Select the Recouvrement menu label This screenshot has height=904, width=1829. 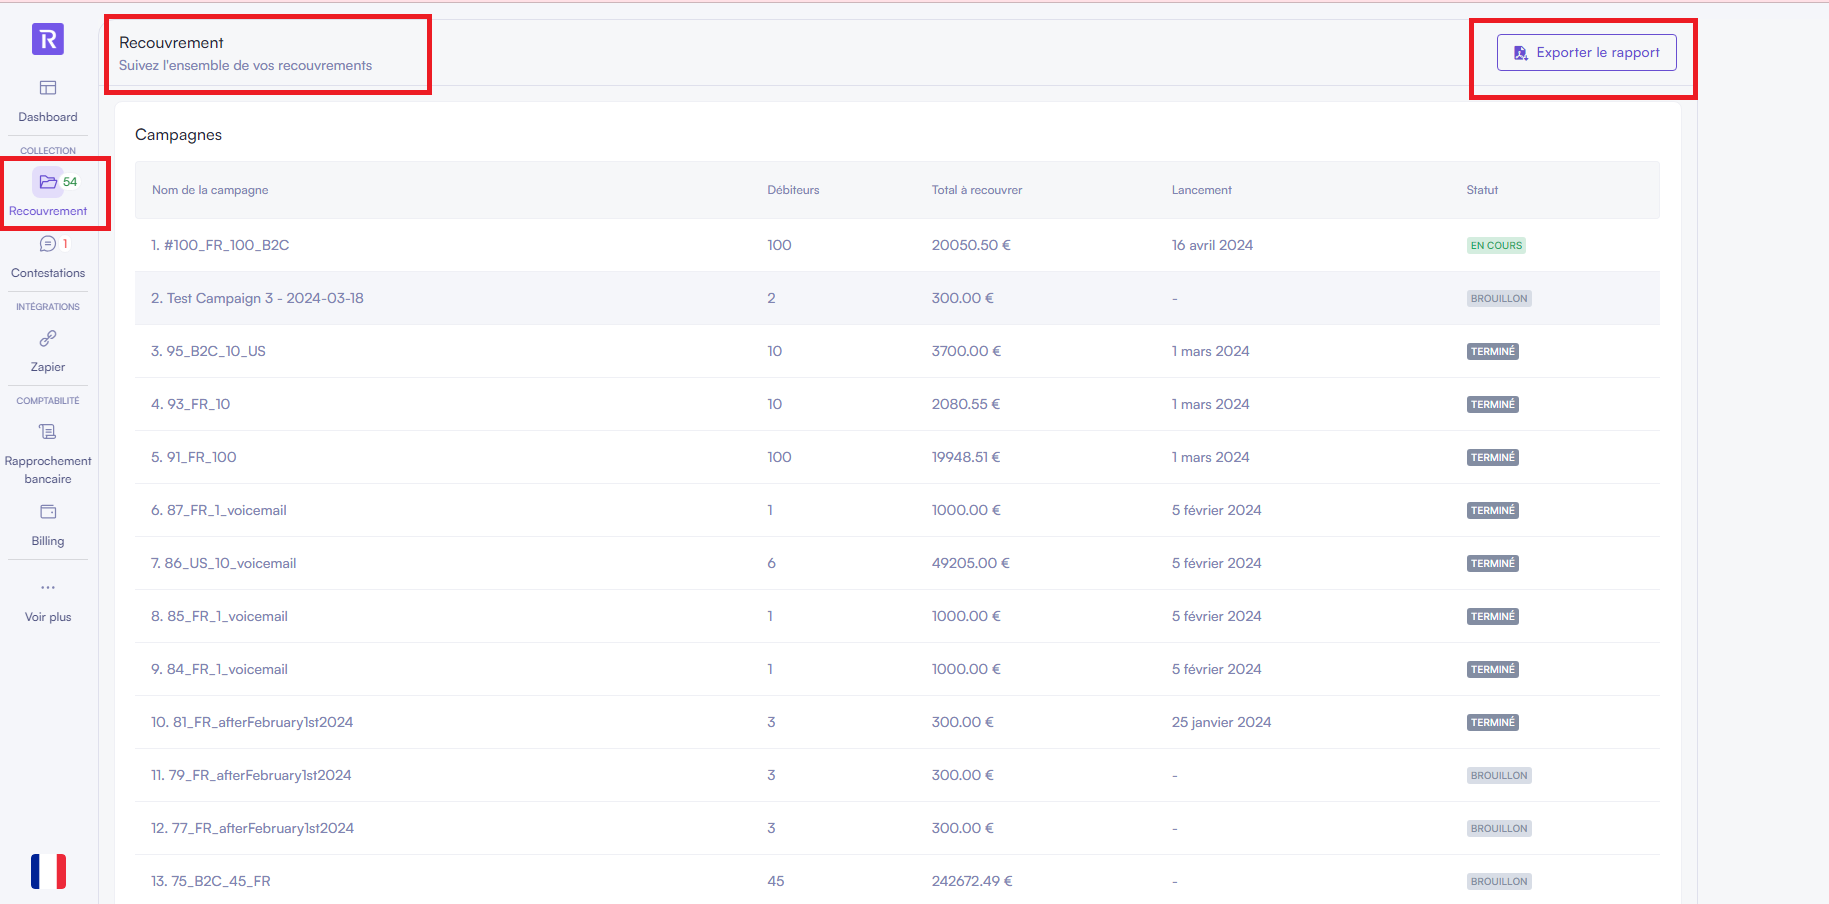click(48, 211)
